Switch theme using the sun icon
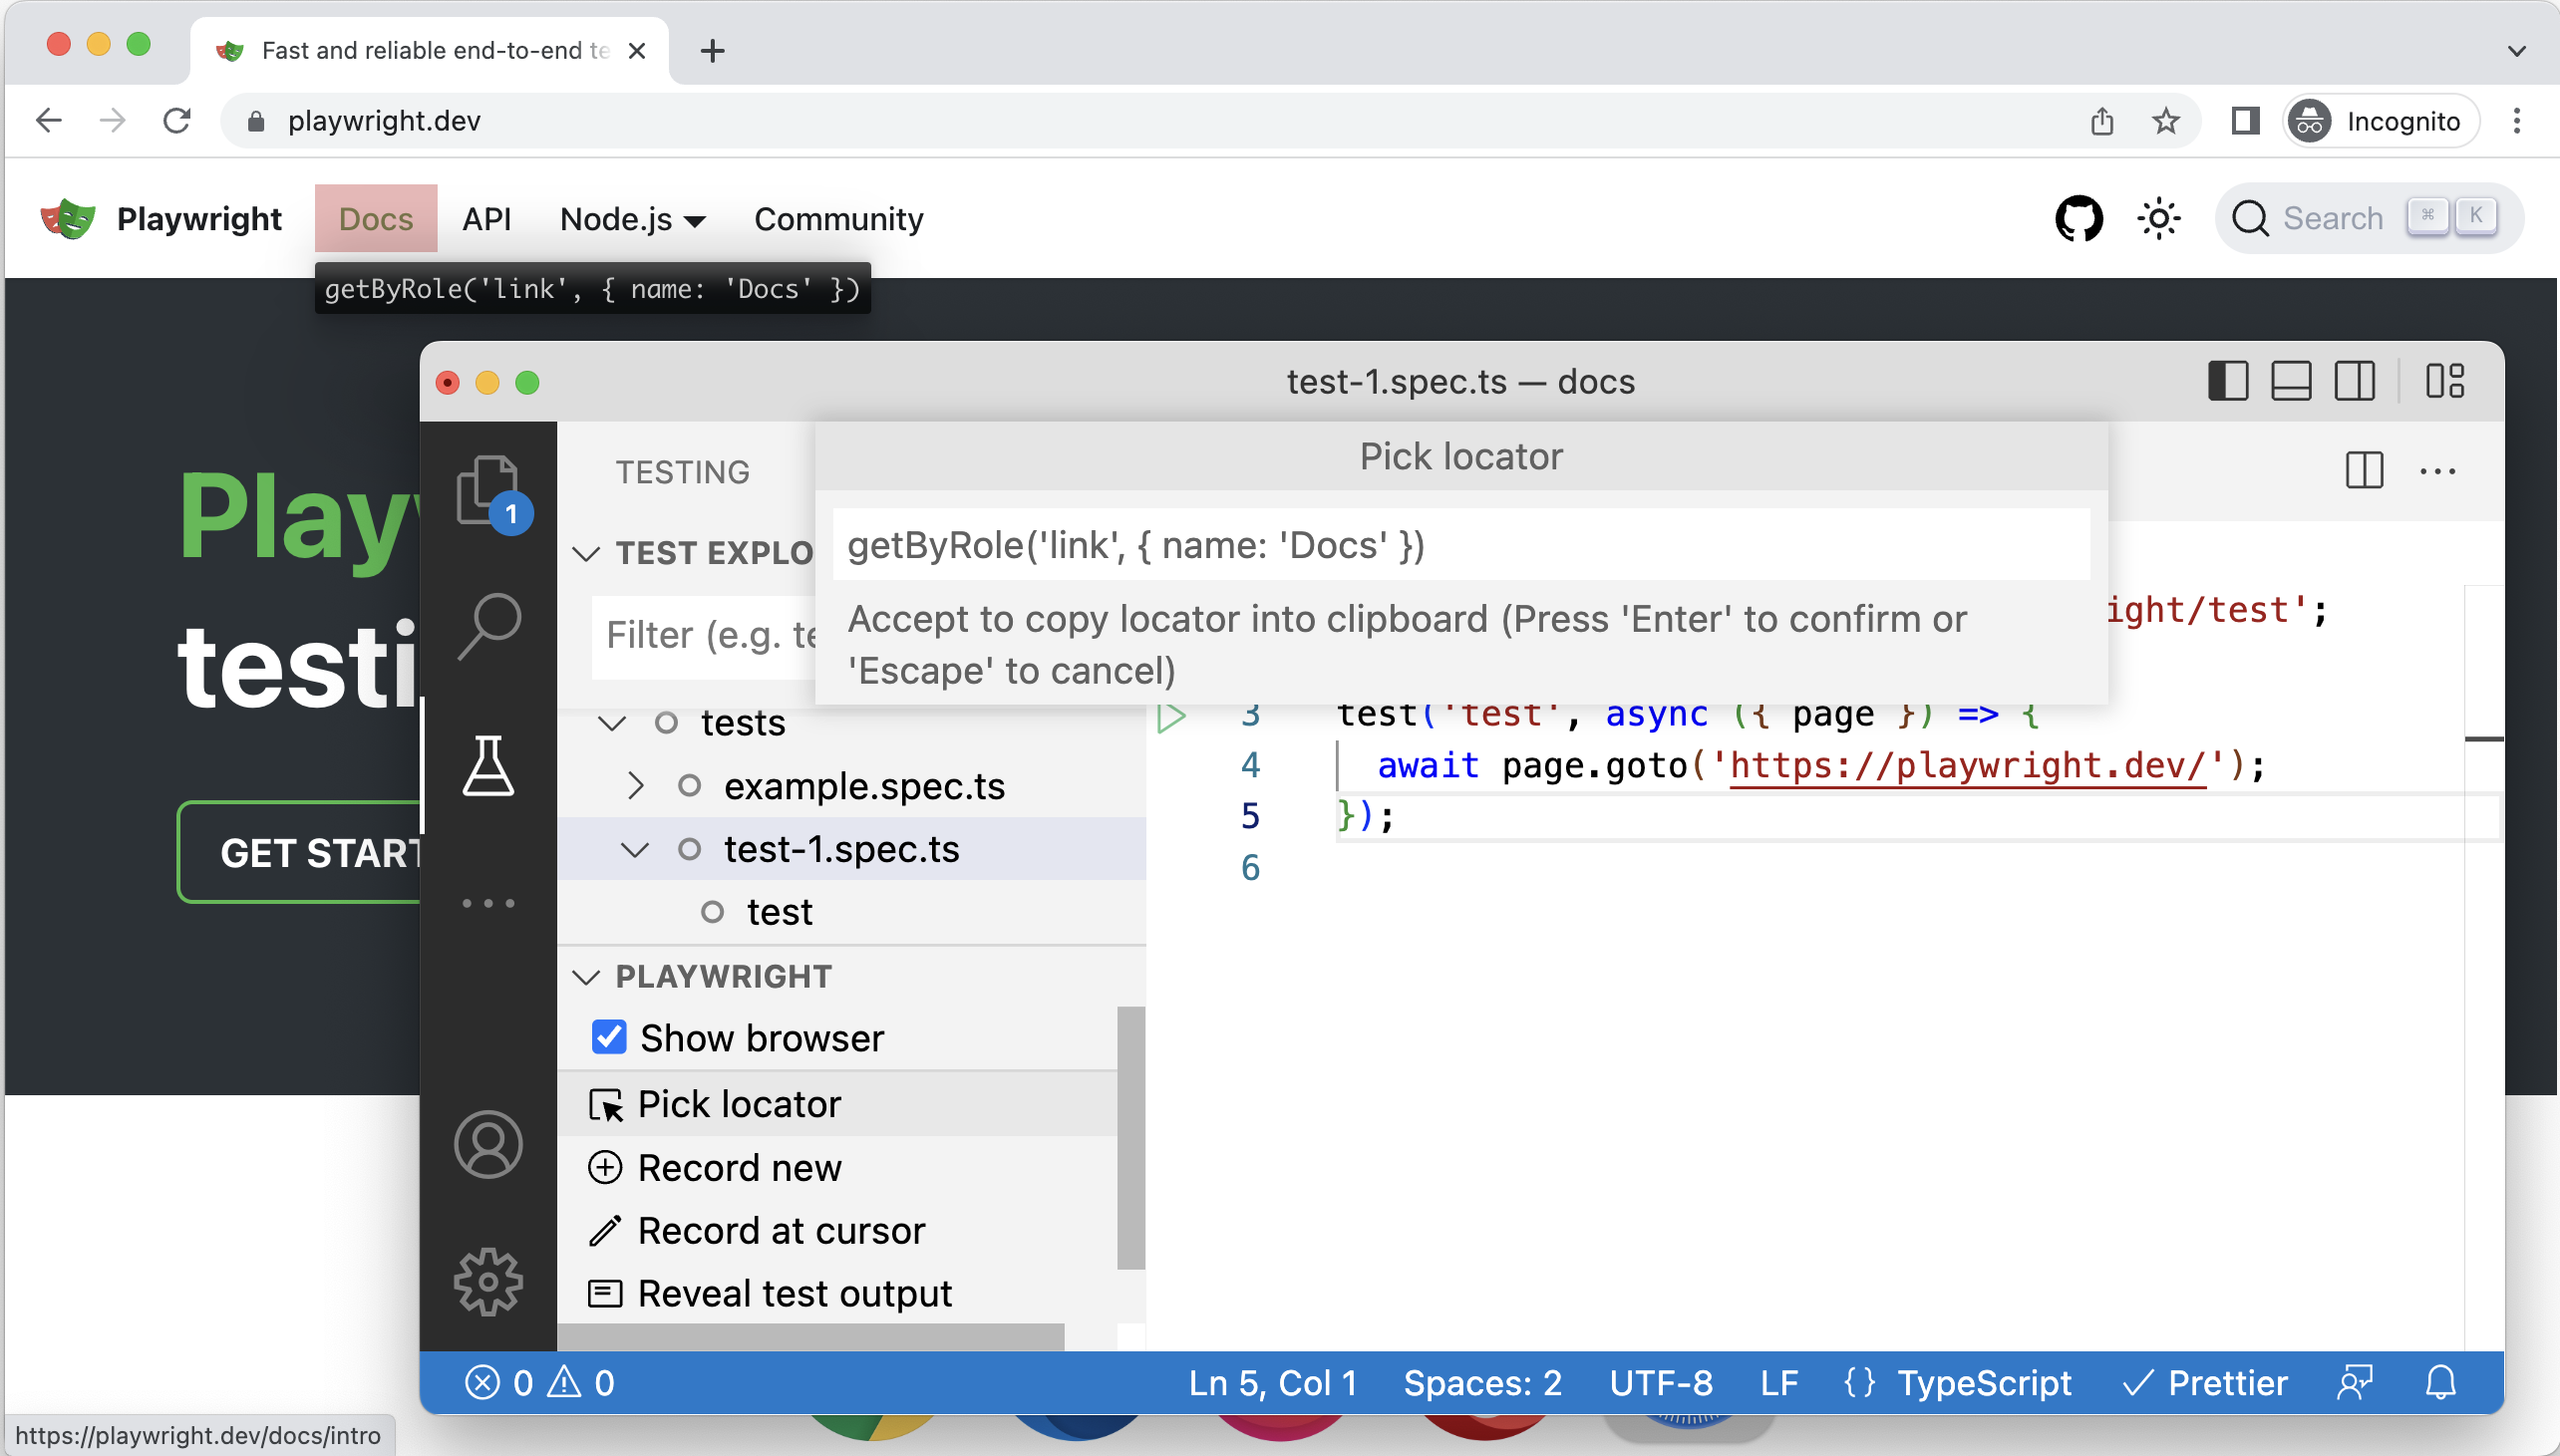Viewport: 2560px width, 1456px height. (x=2159, y=218)
